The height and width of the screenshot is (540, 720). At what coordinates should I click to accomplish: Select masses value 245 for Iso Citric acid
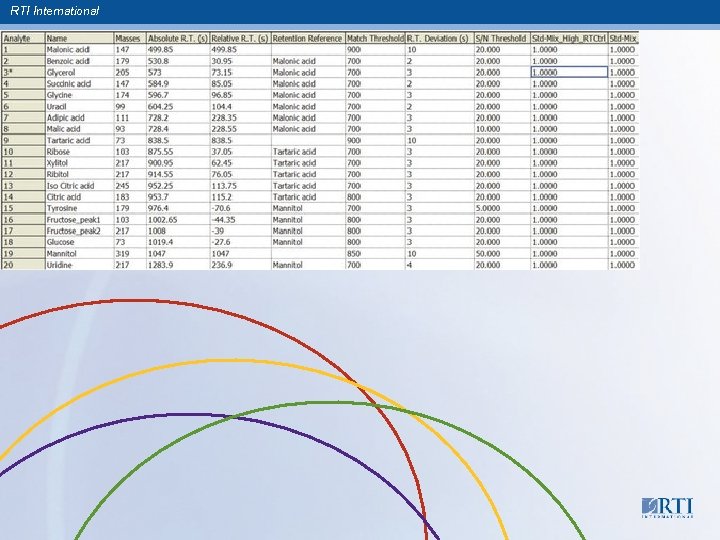point(130,186)
